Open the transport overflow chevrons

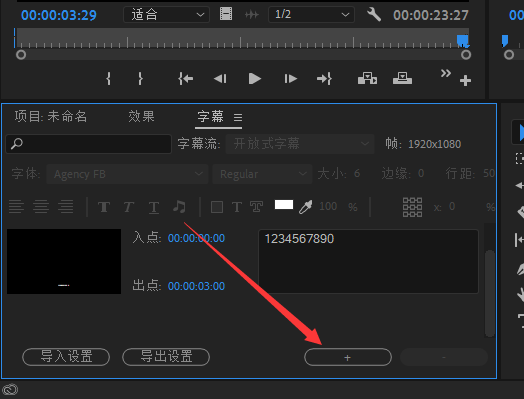446,73
